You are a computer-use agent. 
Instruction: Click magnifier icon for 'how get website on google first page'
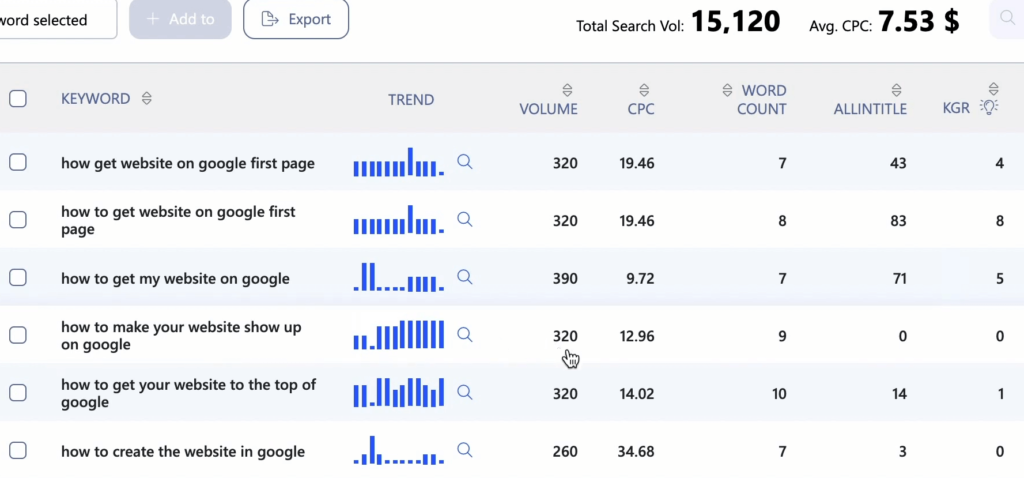point(464,162)
